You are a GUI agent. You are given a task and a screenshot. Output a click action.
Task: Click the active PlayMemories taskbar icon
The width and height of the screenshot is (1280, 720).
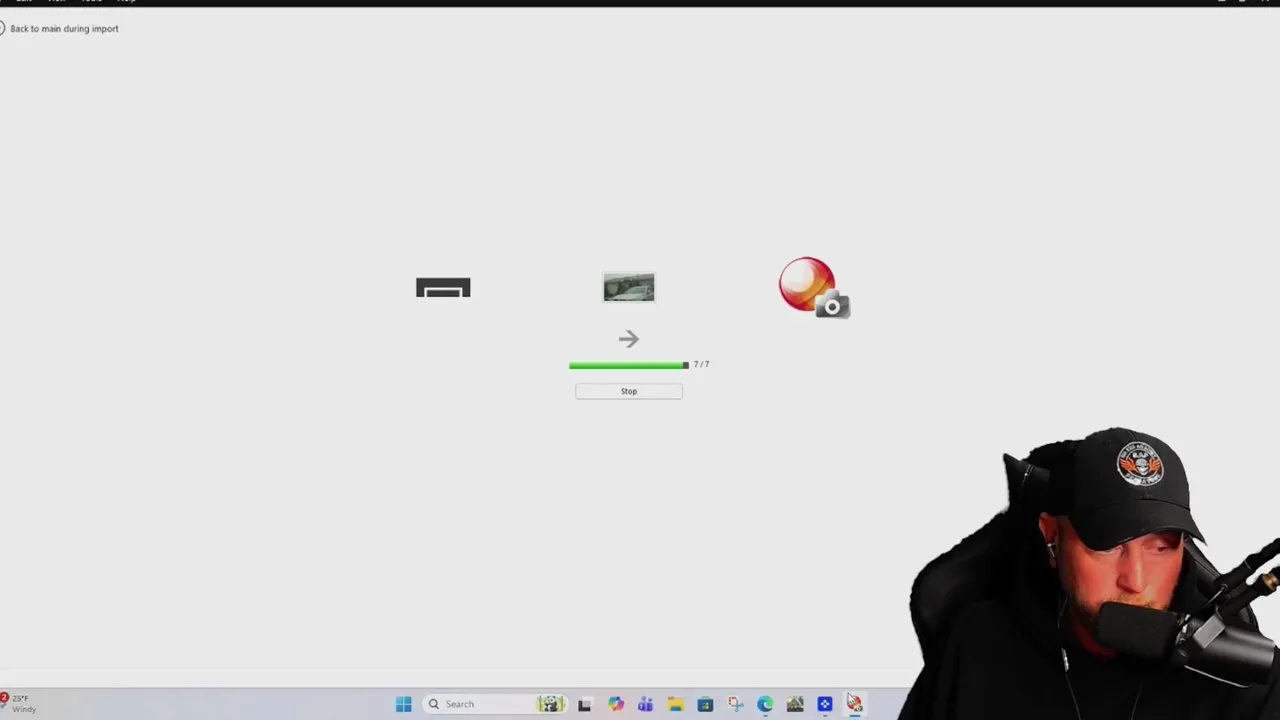pyautogui.click(x=855, y=704)
